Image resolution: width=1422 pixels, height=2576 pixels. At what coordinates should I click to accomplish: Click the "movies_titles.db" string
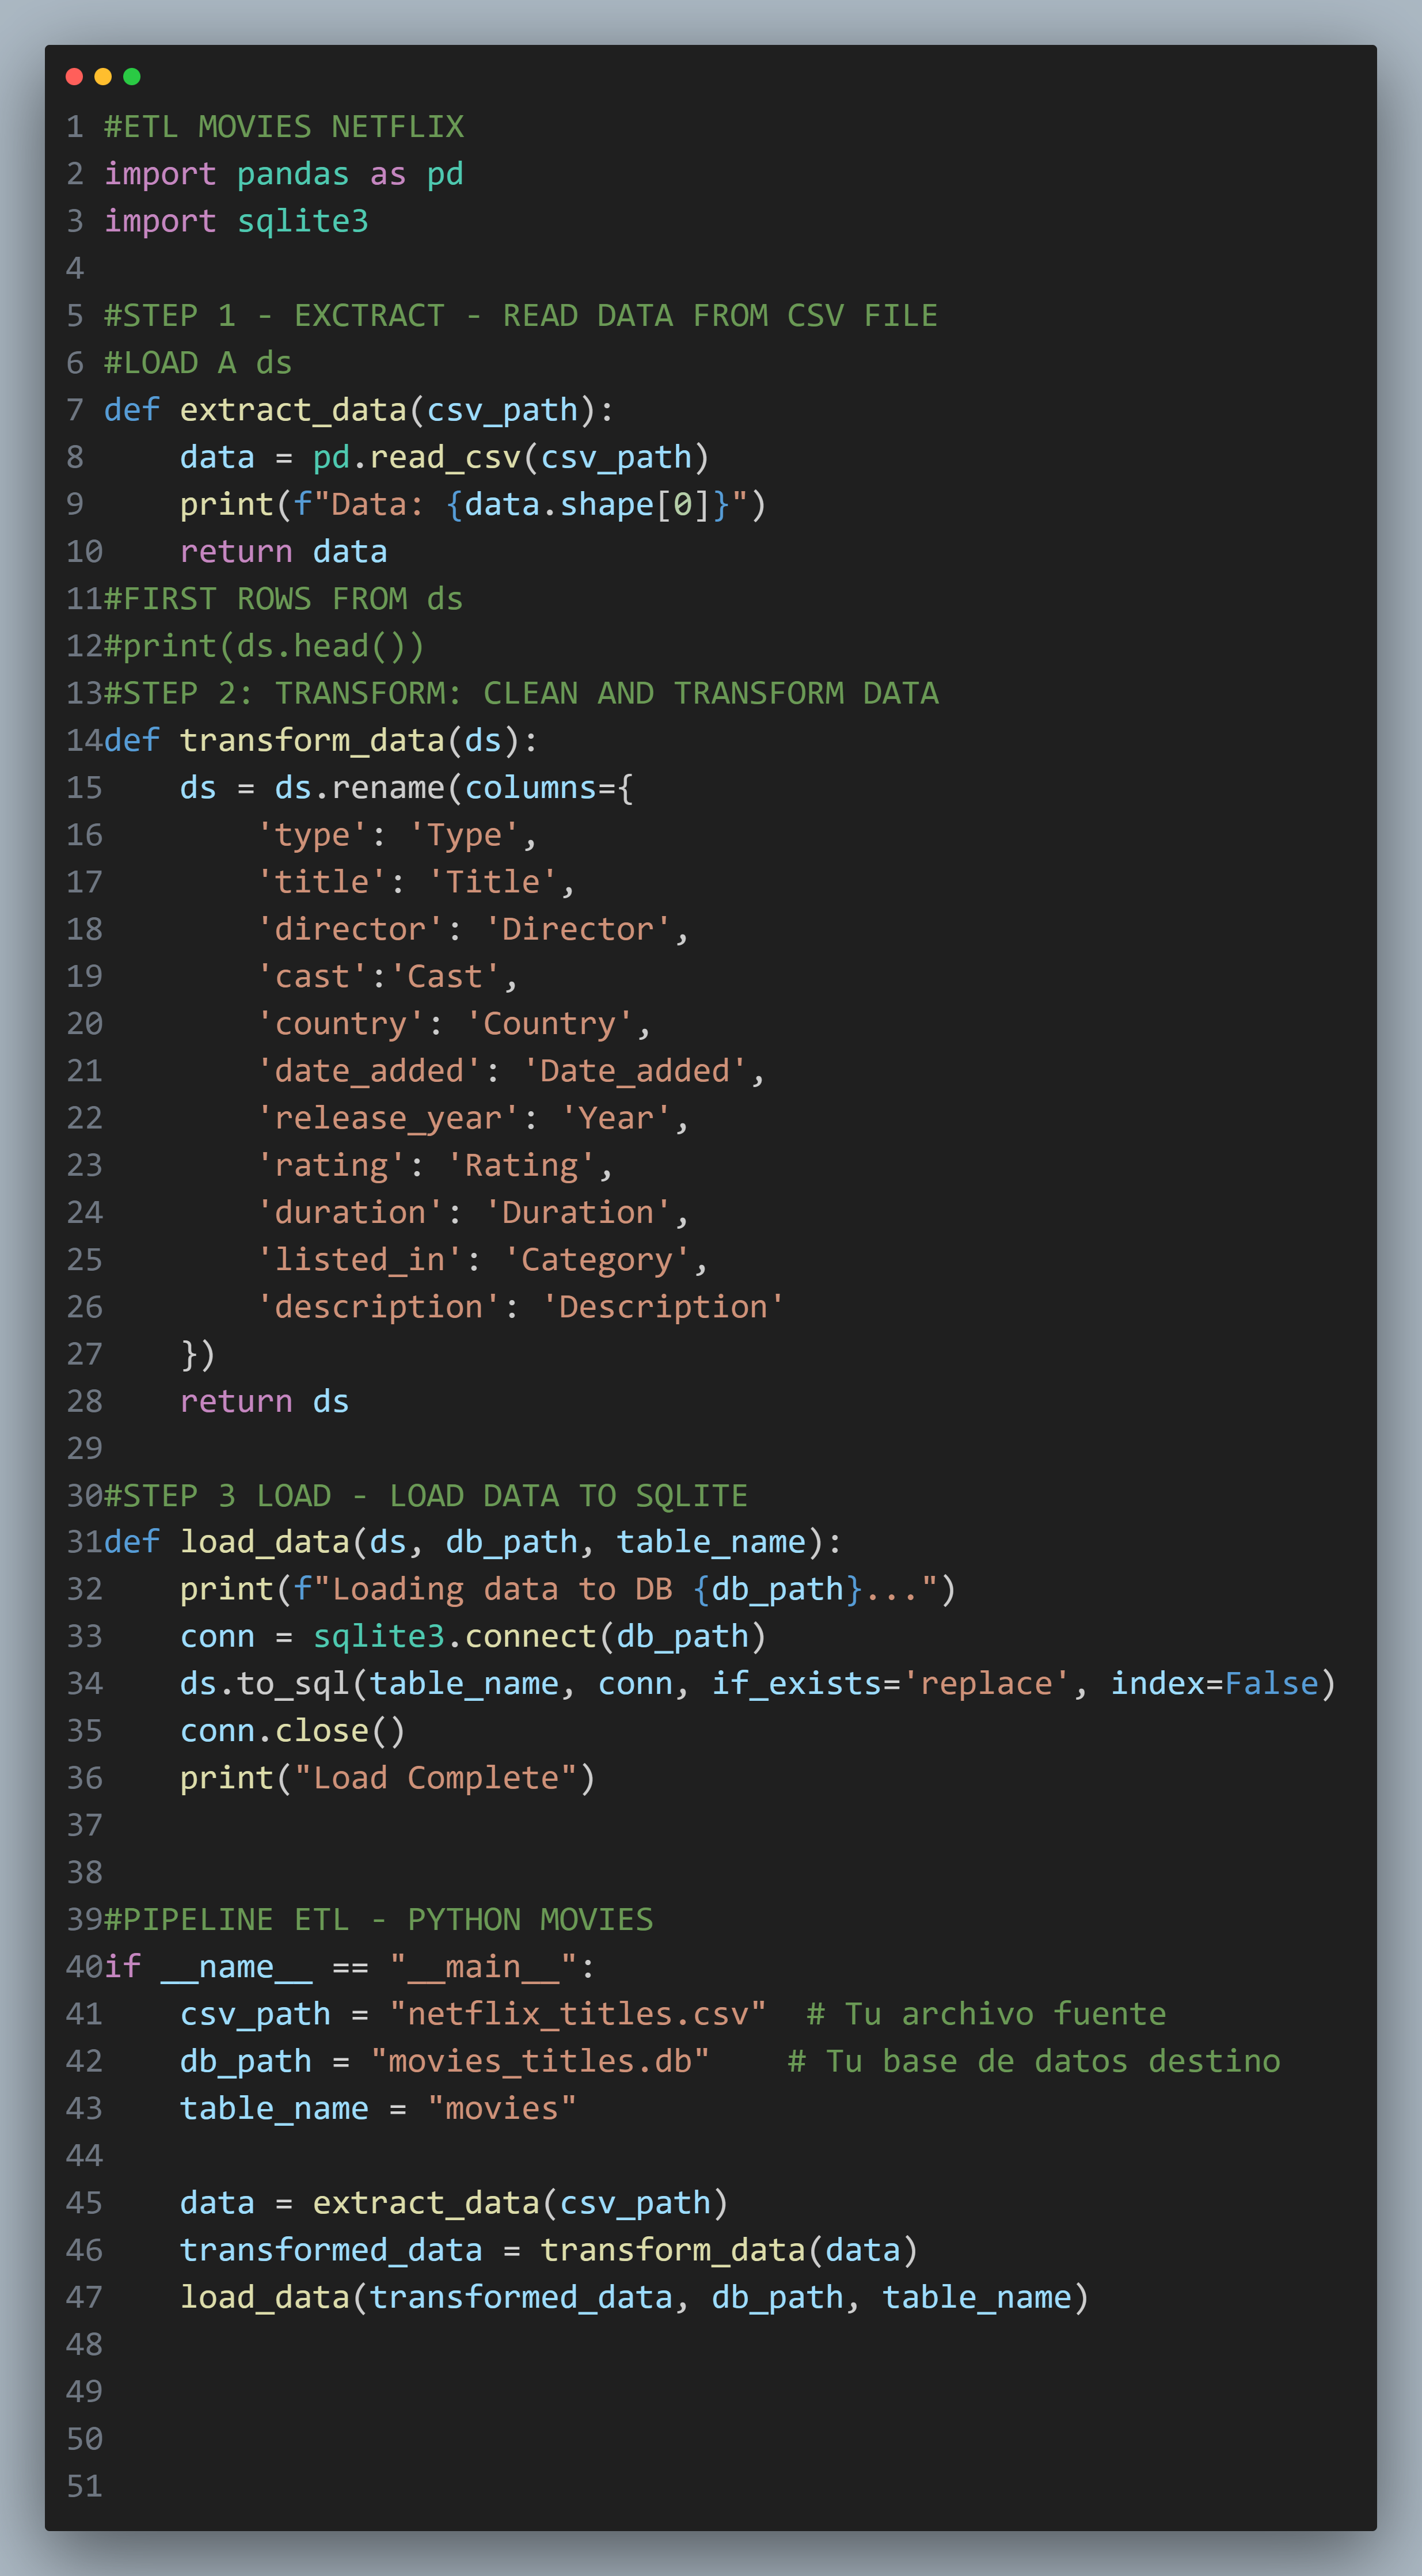[x=540, y=2061]
